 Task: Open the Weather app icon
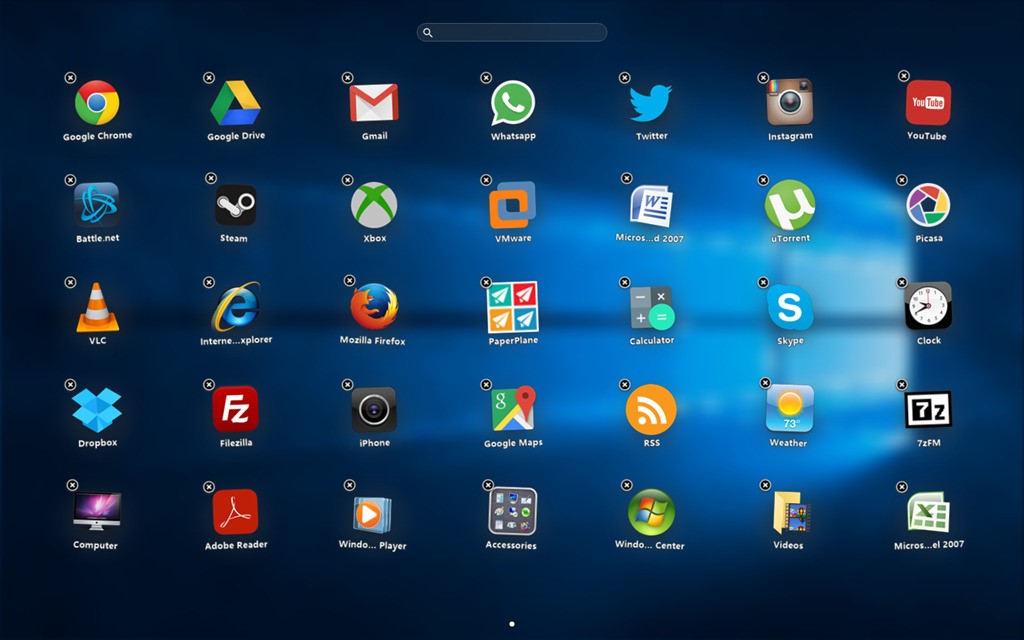[x=790, y=409]
